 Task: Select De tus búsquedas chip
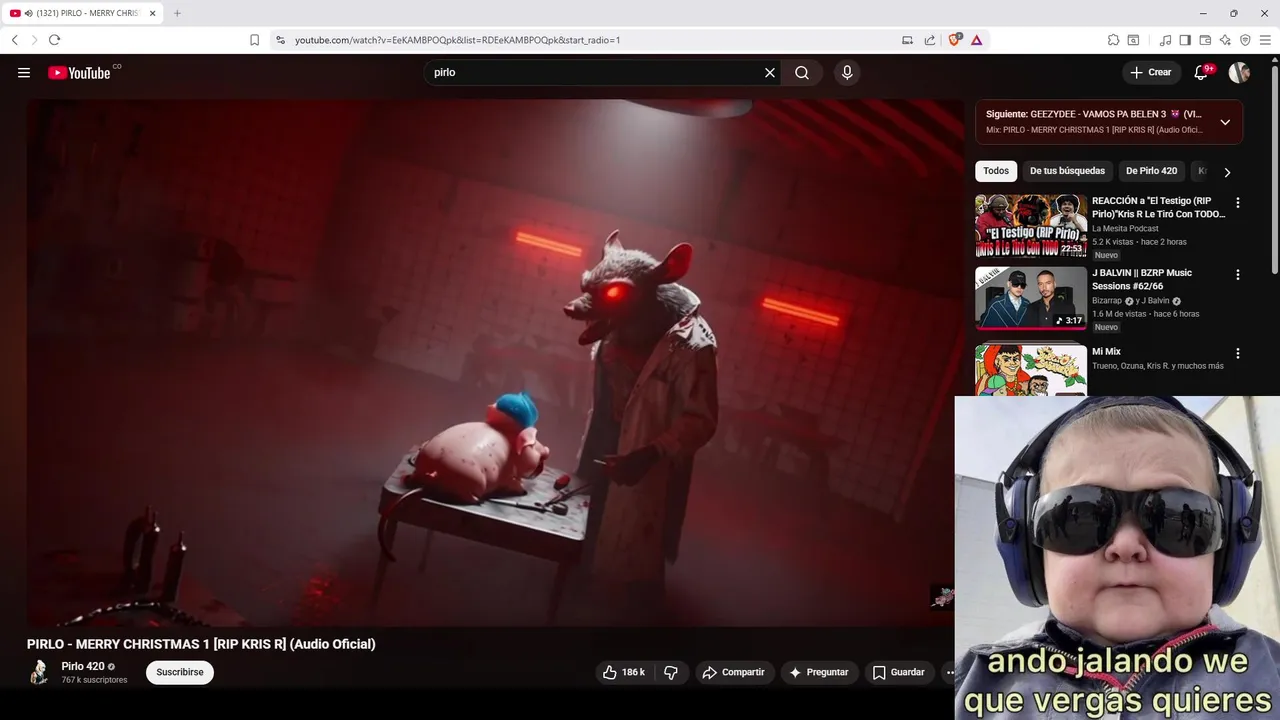(1067, 171)
